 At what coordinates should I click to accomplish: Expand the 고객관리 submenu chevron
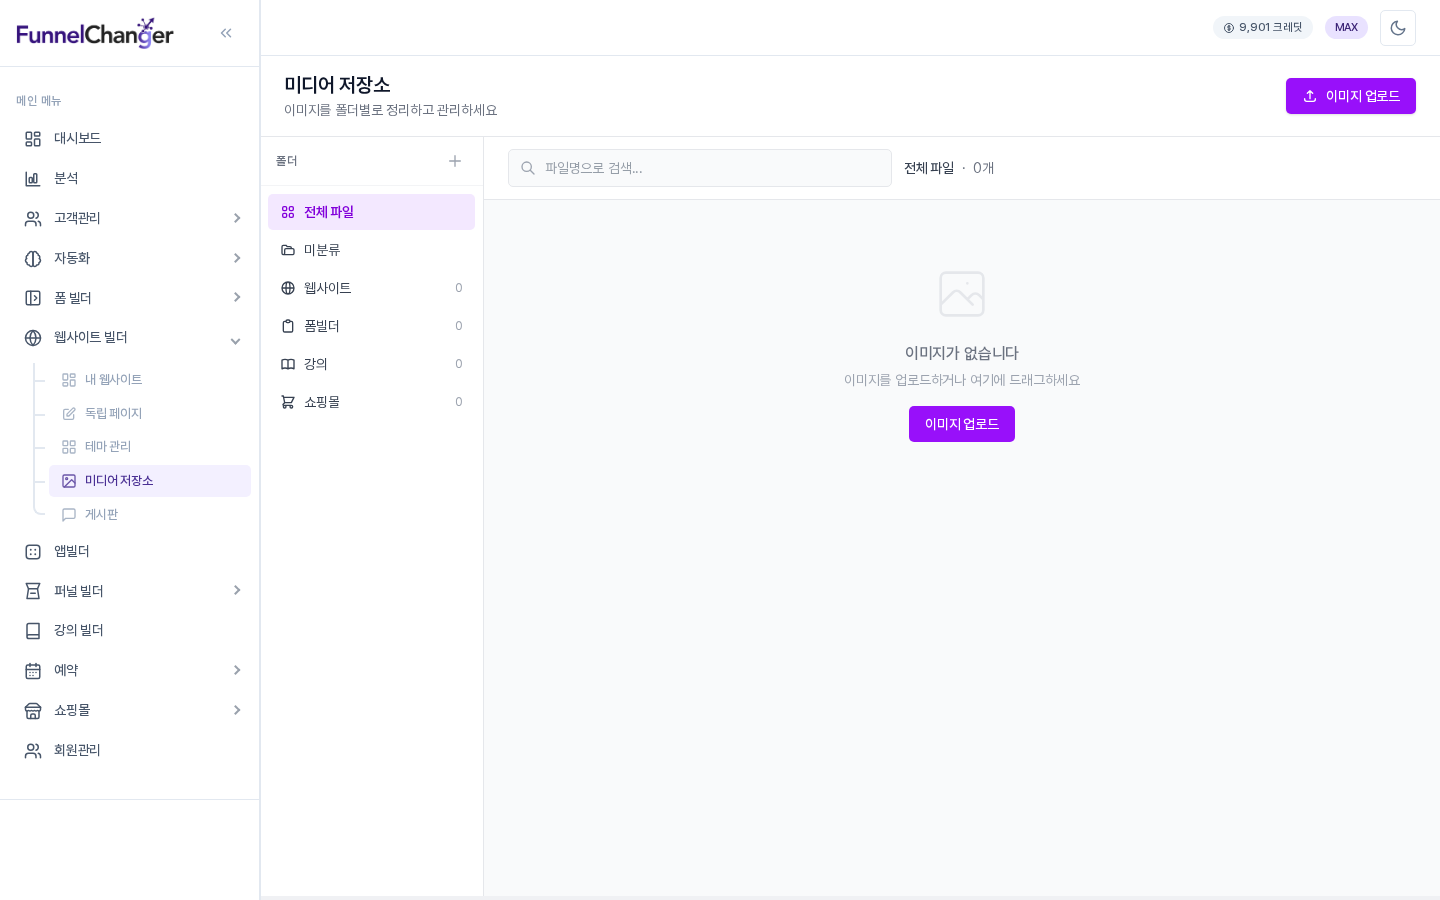click(x=237, y=218)
